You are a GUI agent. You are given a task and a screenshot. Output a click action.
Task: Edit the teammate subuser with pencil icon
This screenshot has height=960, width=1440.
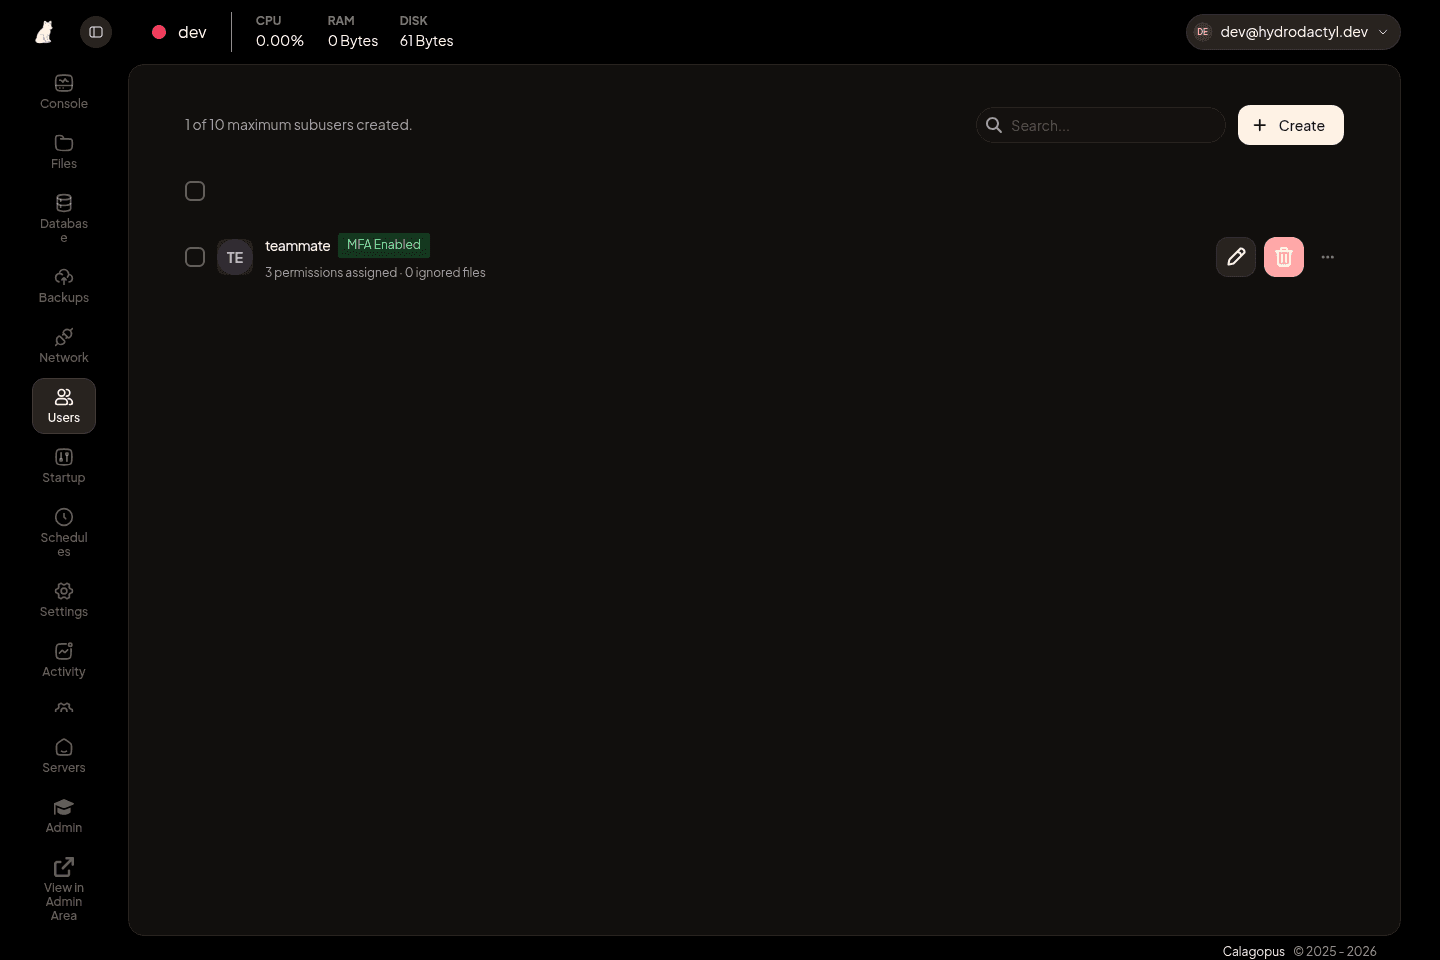(1236, 257)
